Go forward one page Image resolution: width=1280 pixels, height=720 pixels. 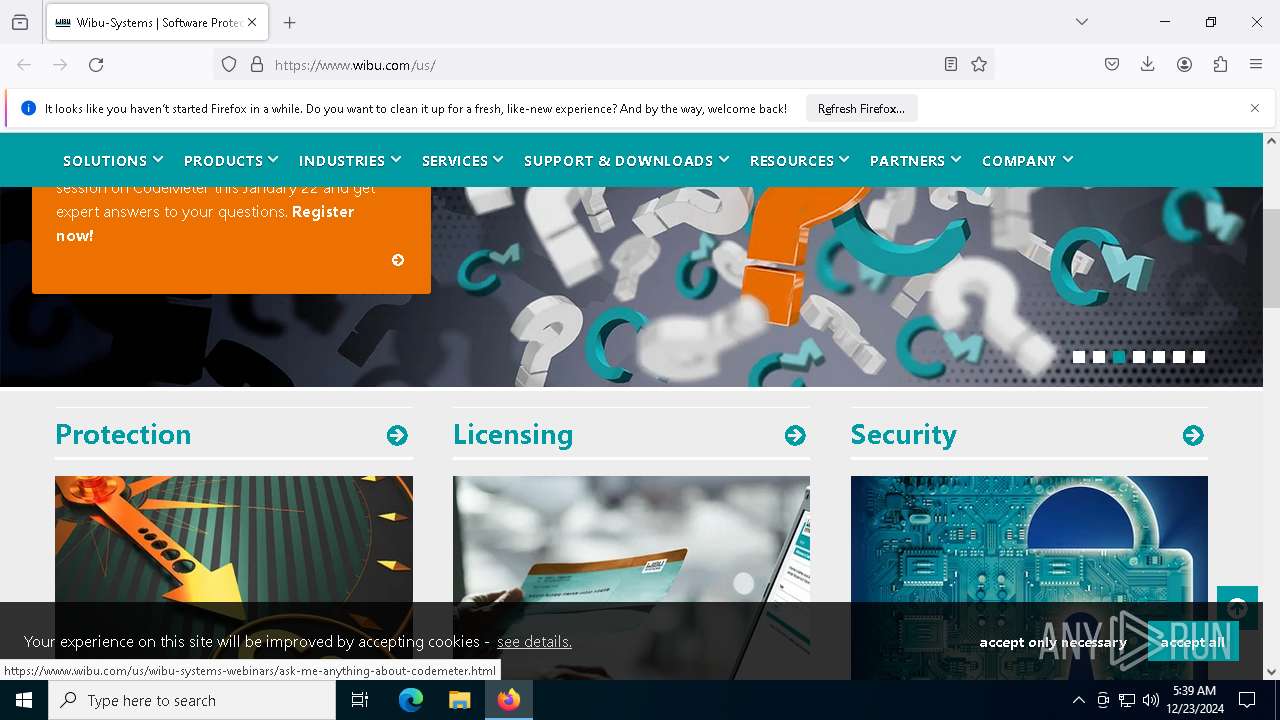[60, 65]
